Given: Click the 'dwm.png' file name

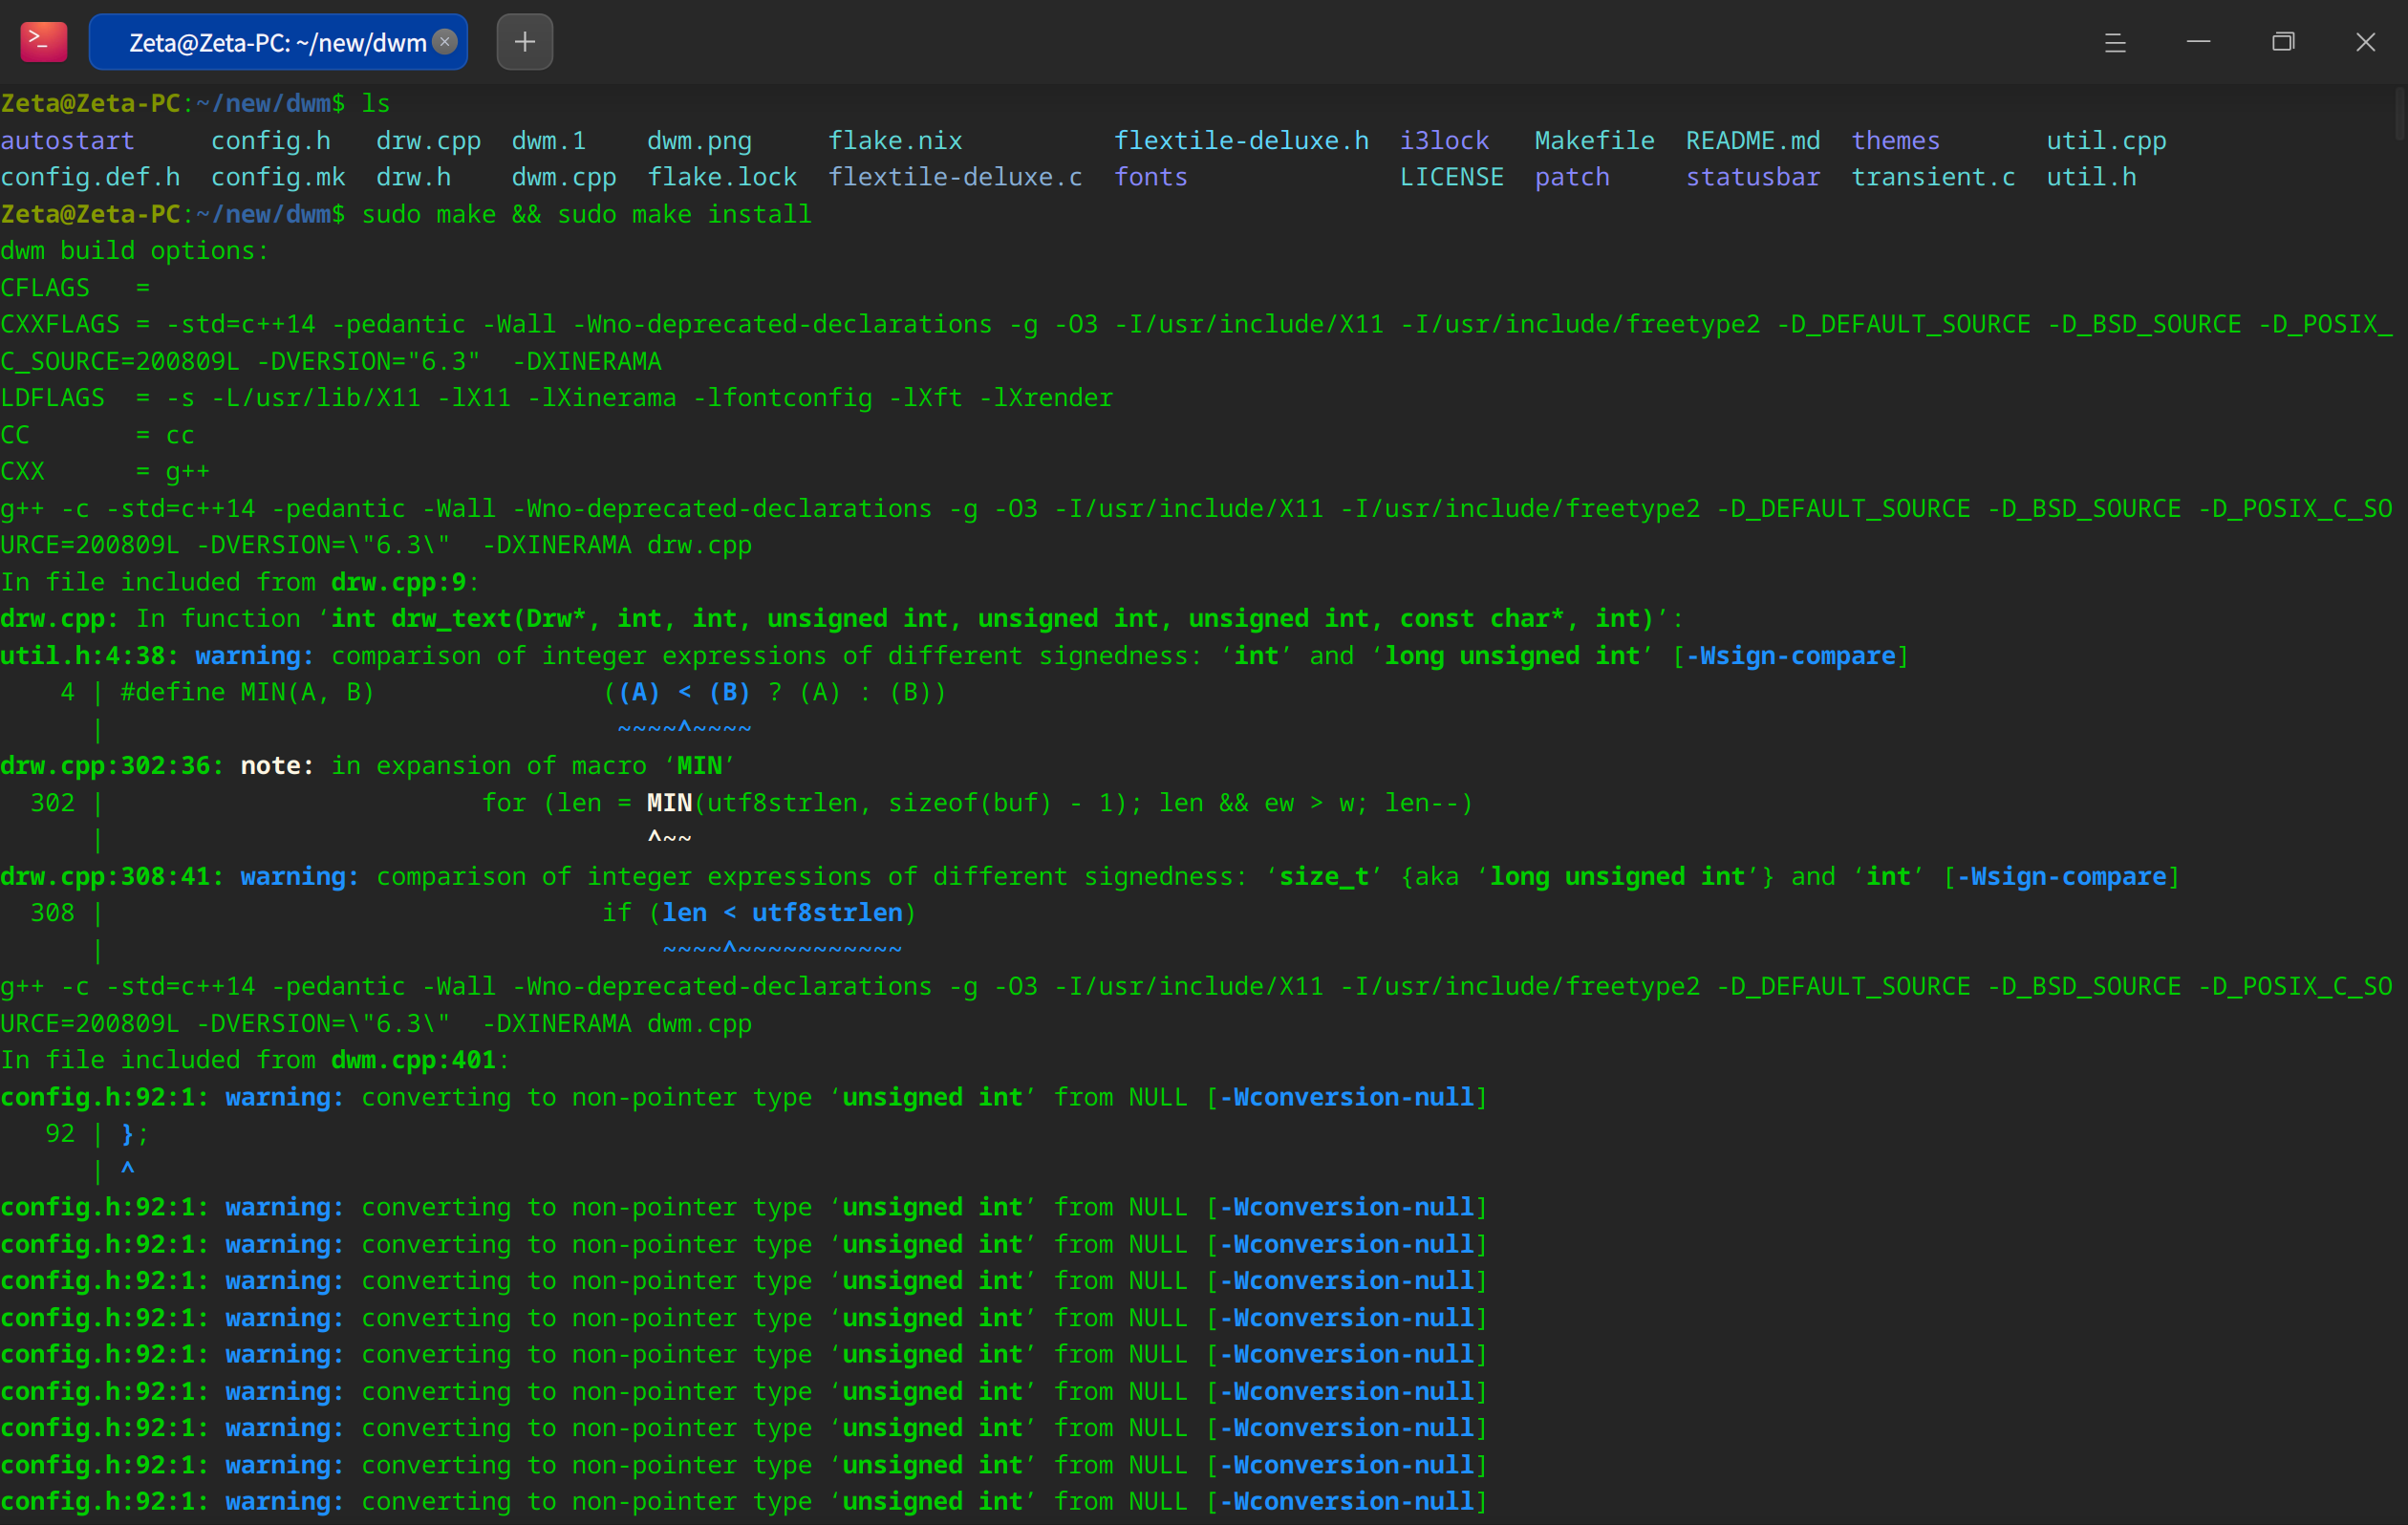Looking at the screenshot, I should [x=699, y=140].
